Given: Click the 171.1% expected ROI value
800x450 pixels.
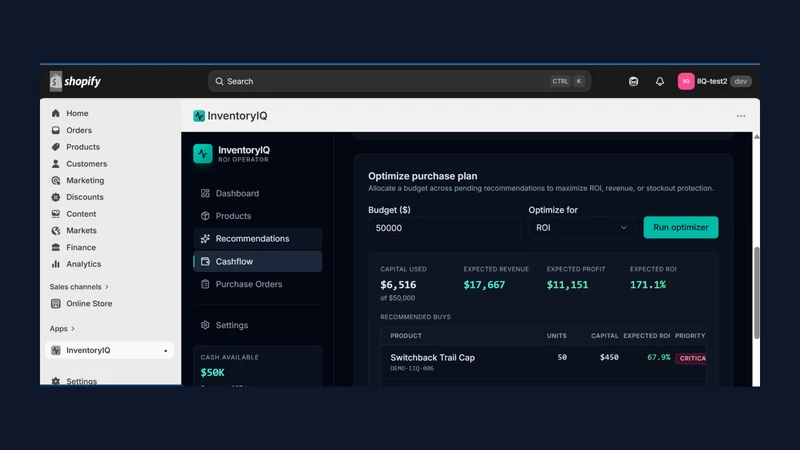Looking at the screenshot, I should 648,285.
